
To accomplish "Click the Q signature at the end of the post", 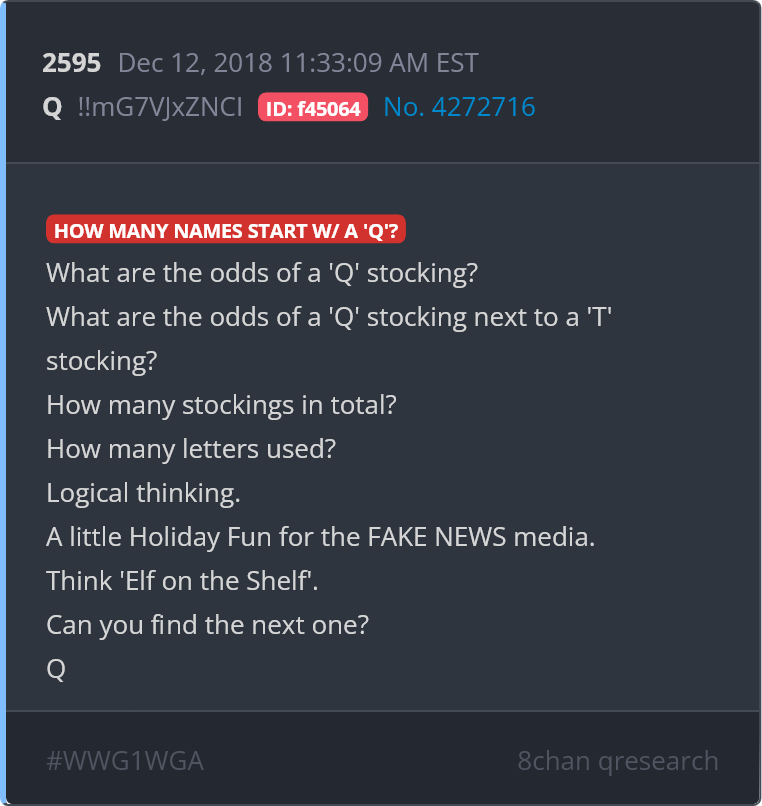I will (x=56, y=669).
